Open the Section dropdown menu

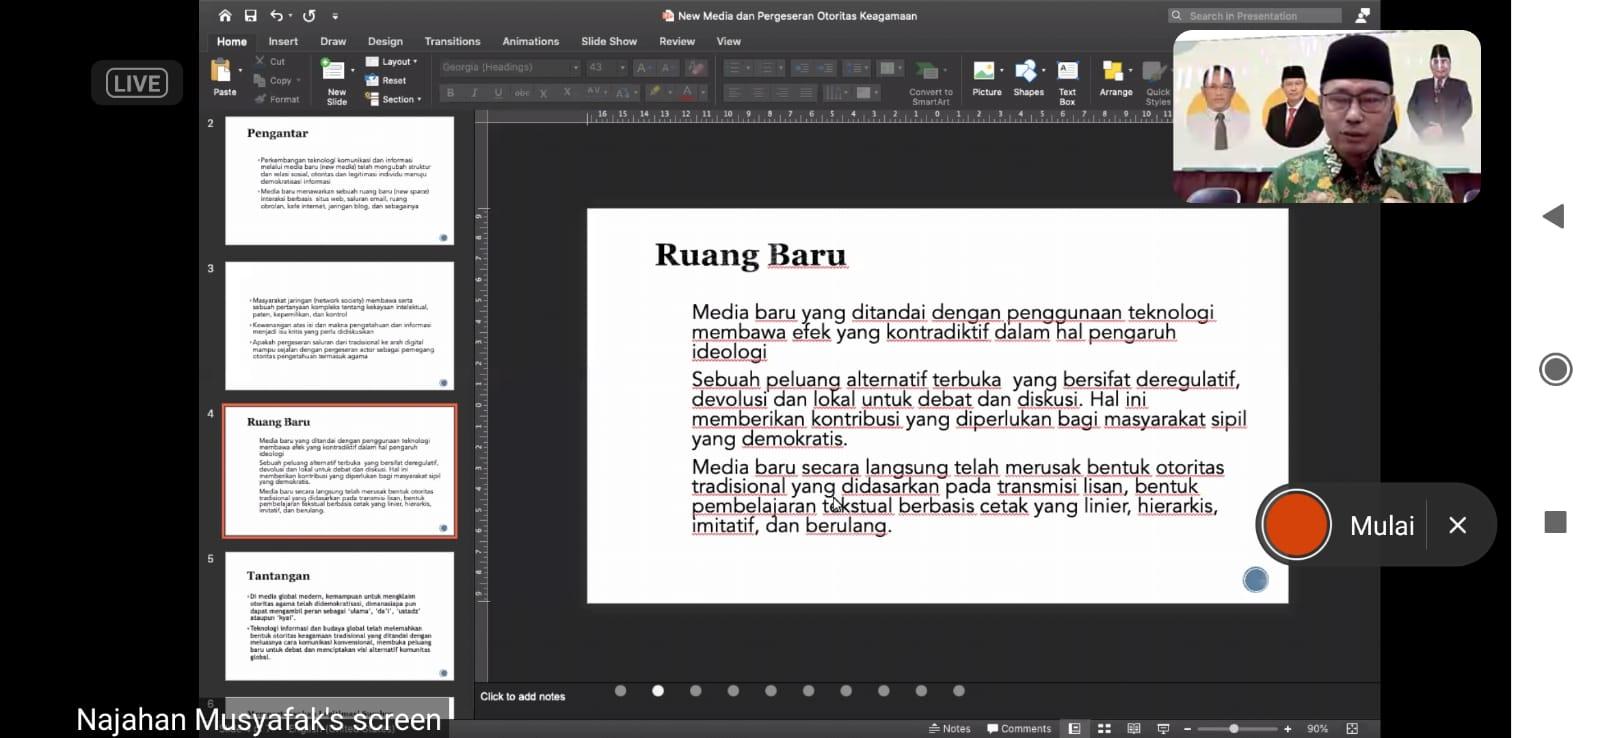pos(394,99)
